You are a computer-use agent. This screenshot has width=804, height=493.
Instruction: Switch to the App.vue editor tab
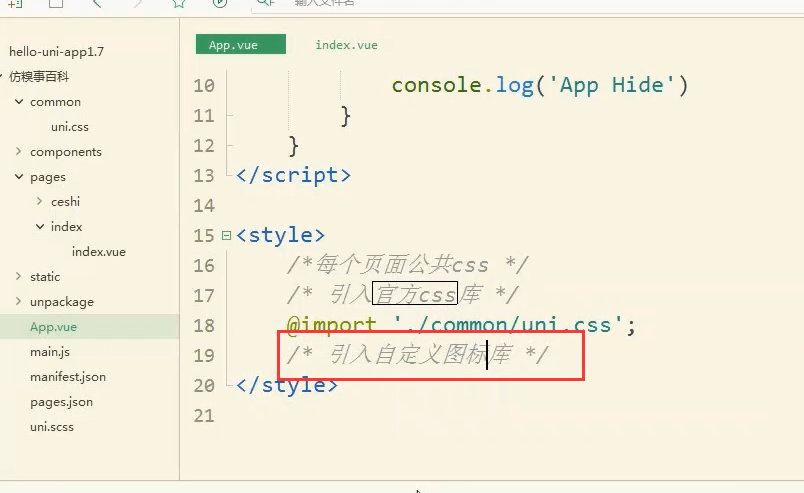click(240, 45)
